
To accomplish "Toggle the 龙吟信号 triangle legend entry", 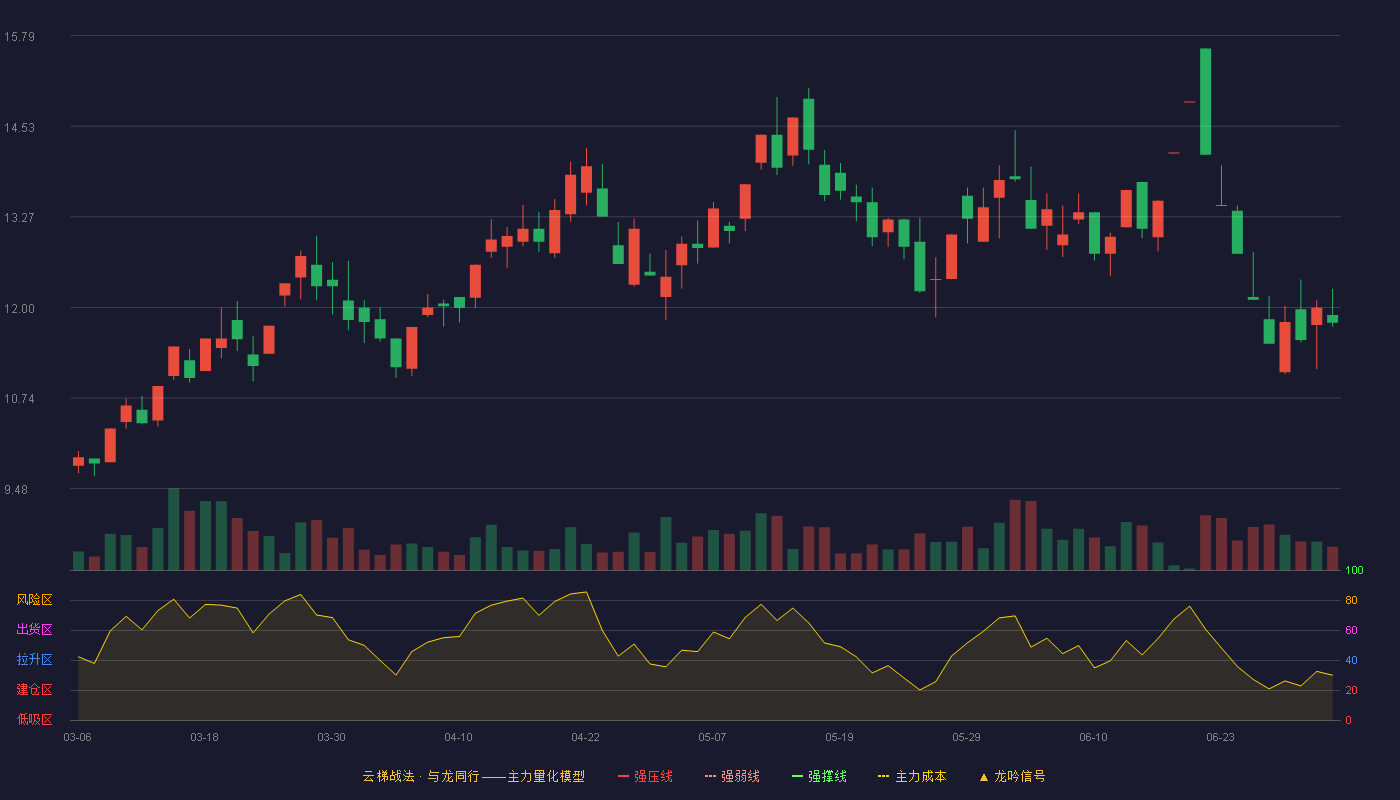I will [x=1012, y=776].
